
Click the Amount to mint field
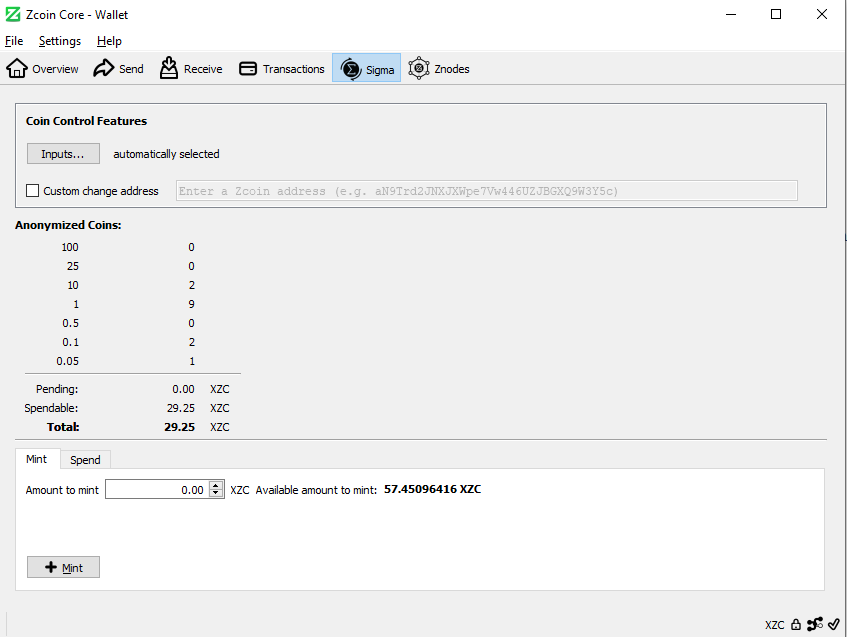pyautogui.click(x=157, y=490)
